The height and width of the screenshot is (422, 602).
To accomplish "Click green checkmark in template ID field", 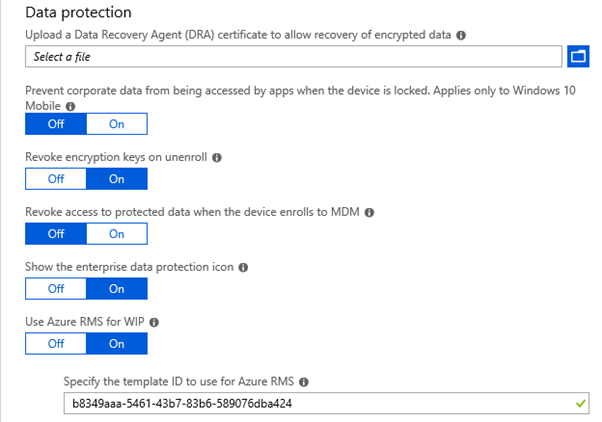I will tap(580, 403).
